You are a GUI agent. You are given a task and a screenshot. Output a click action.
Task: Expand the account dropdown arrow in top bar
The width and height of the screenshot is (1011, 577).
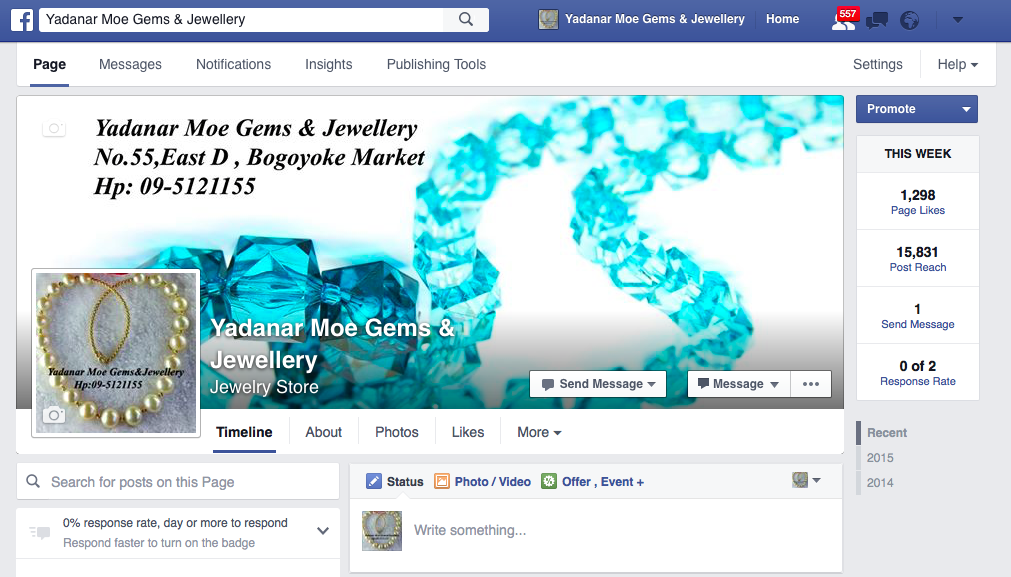[x=958, y=20]
